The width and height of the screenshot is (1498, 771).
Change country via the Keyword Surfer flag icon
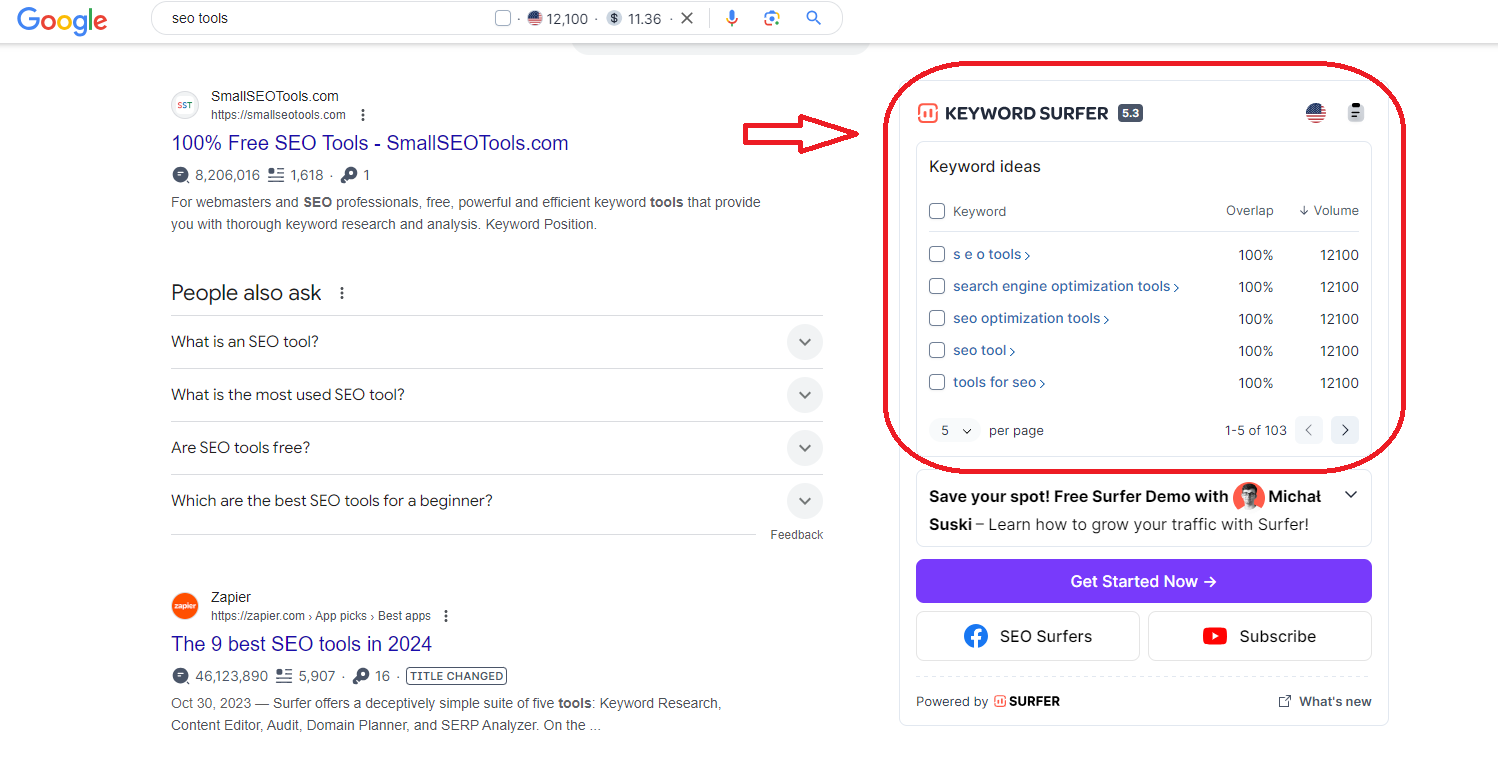(1316, 113)
